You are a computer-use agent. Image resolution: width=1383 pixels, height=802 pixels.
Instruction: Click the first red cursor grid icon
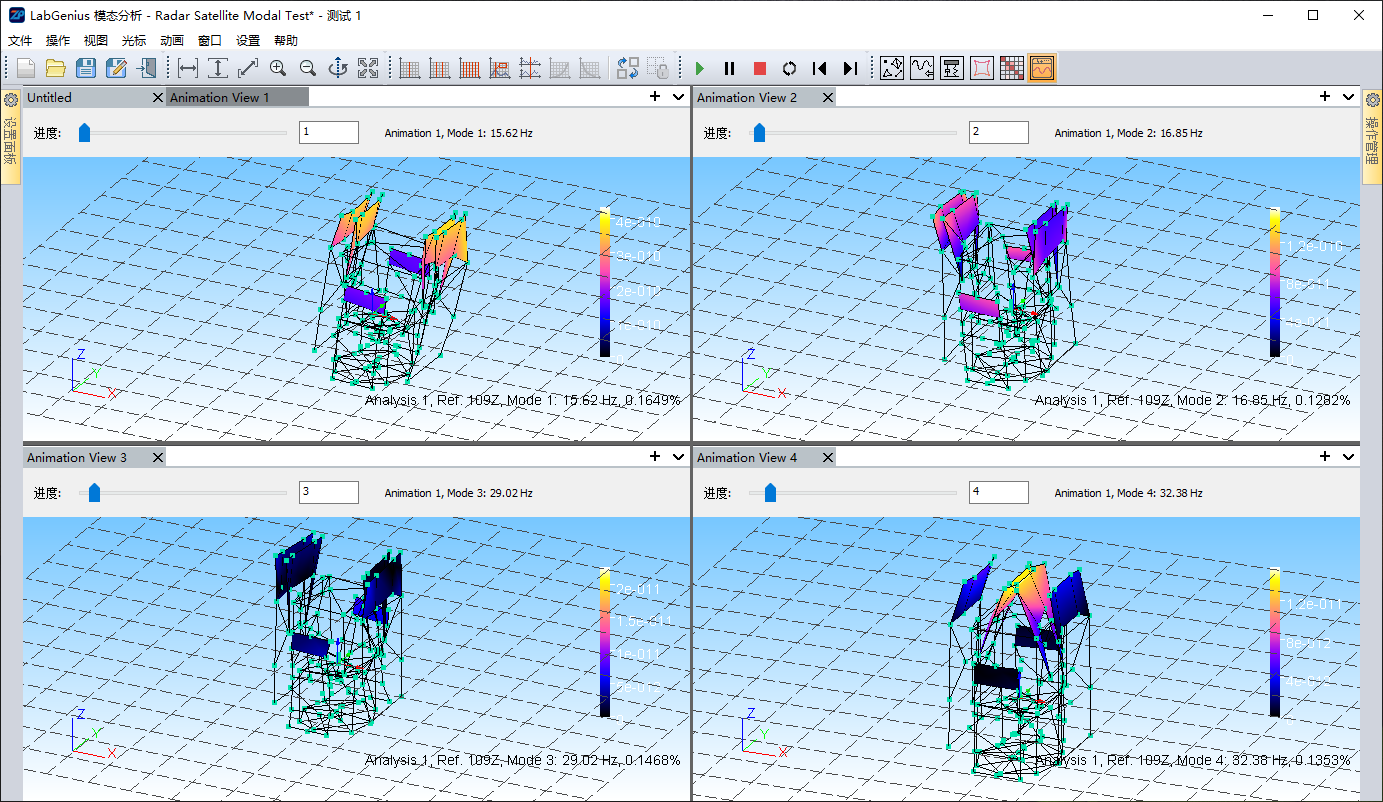pos(410,68)
